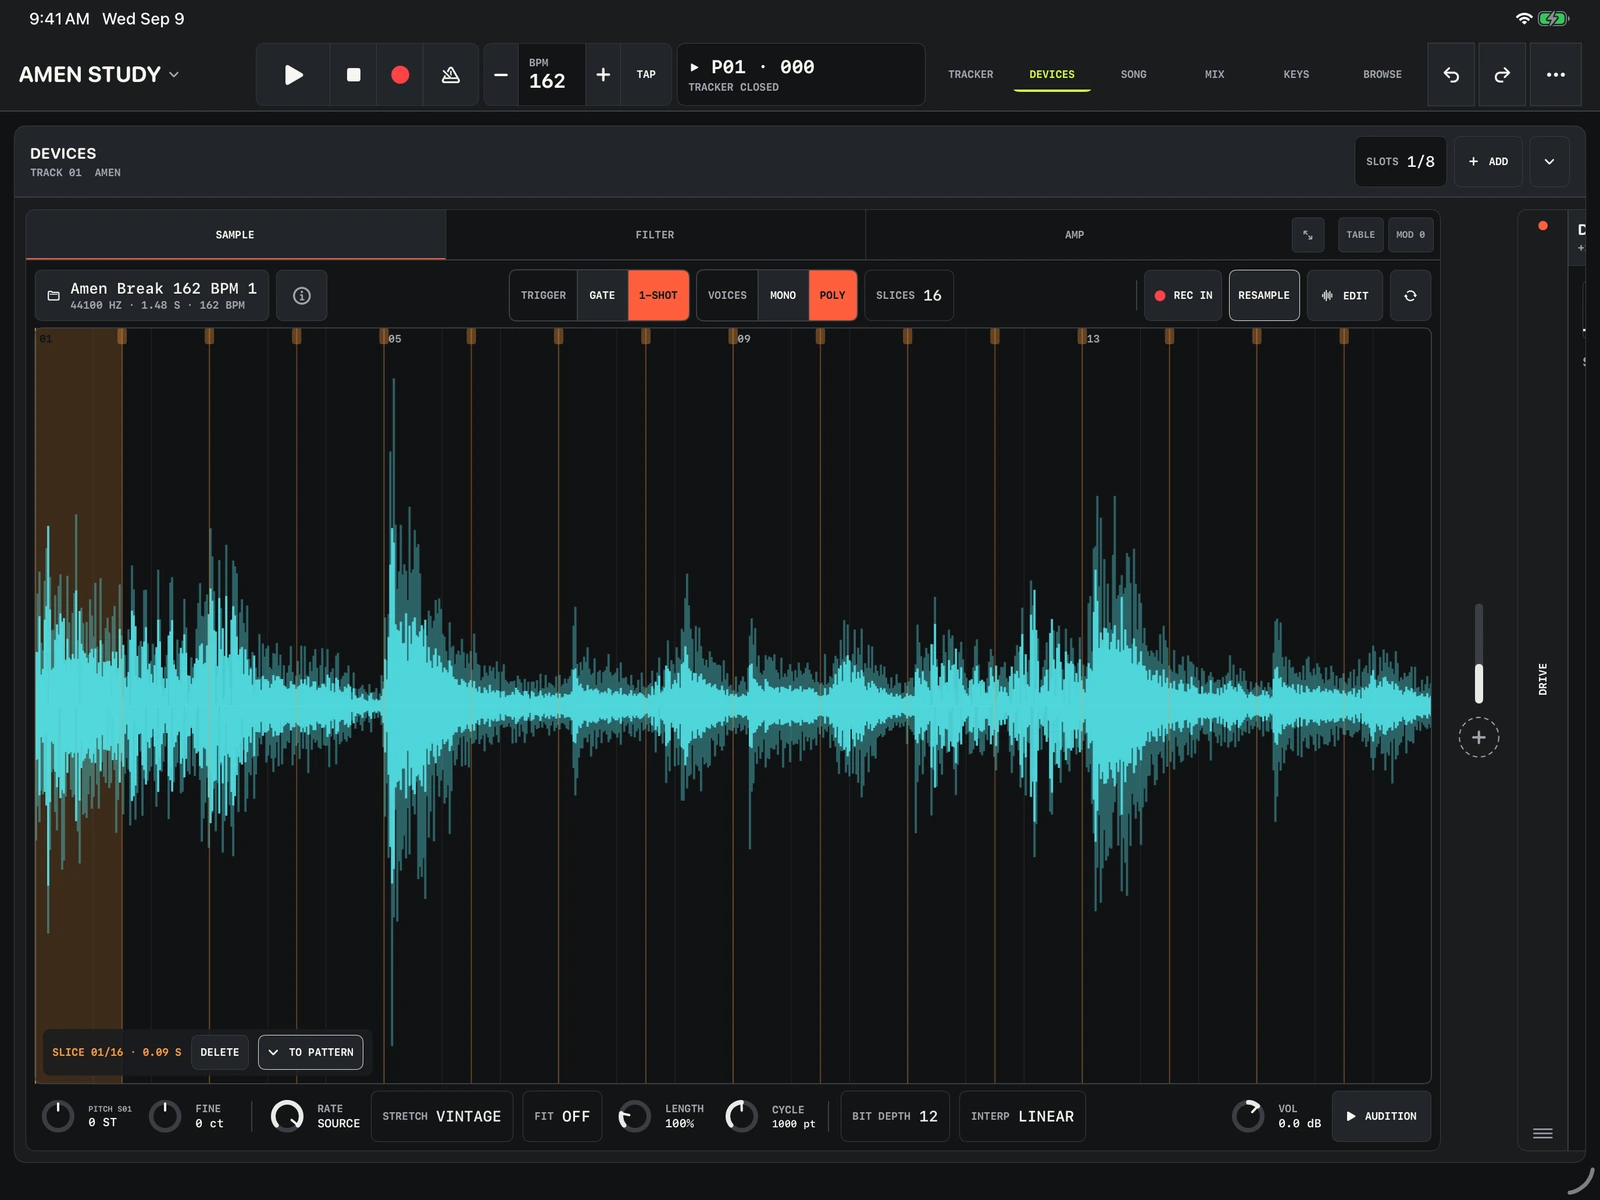Increase BPM with the plus button
This screenshot has width=1600, height=1200.
pyautogui.click(x=603, y=75)
